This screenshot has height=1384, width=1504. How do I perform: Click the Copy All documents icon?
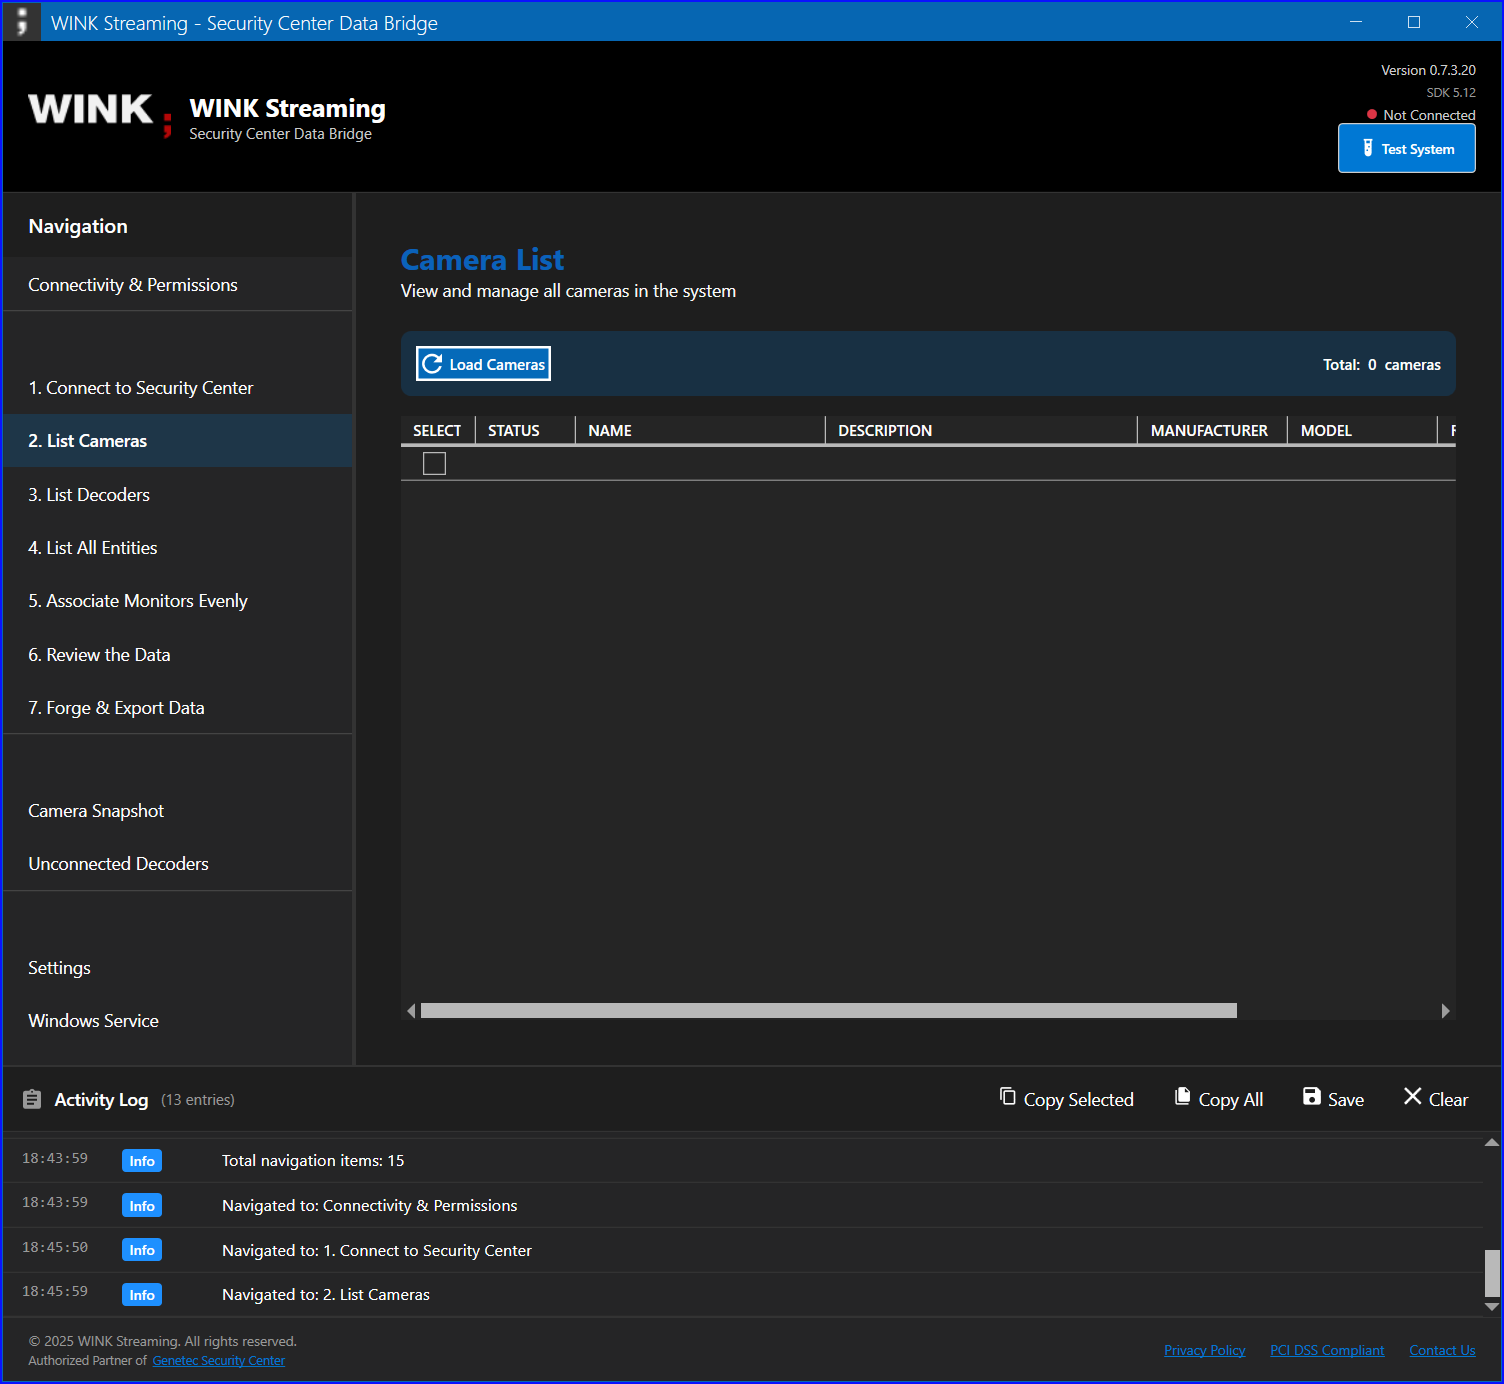[x=1183, y=1097]
